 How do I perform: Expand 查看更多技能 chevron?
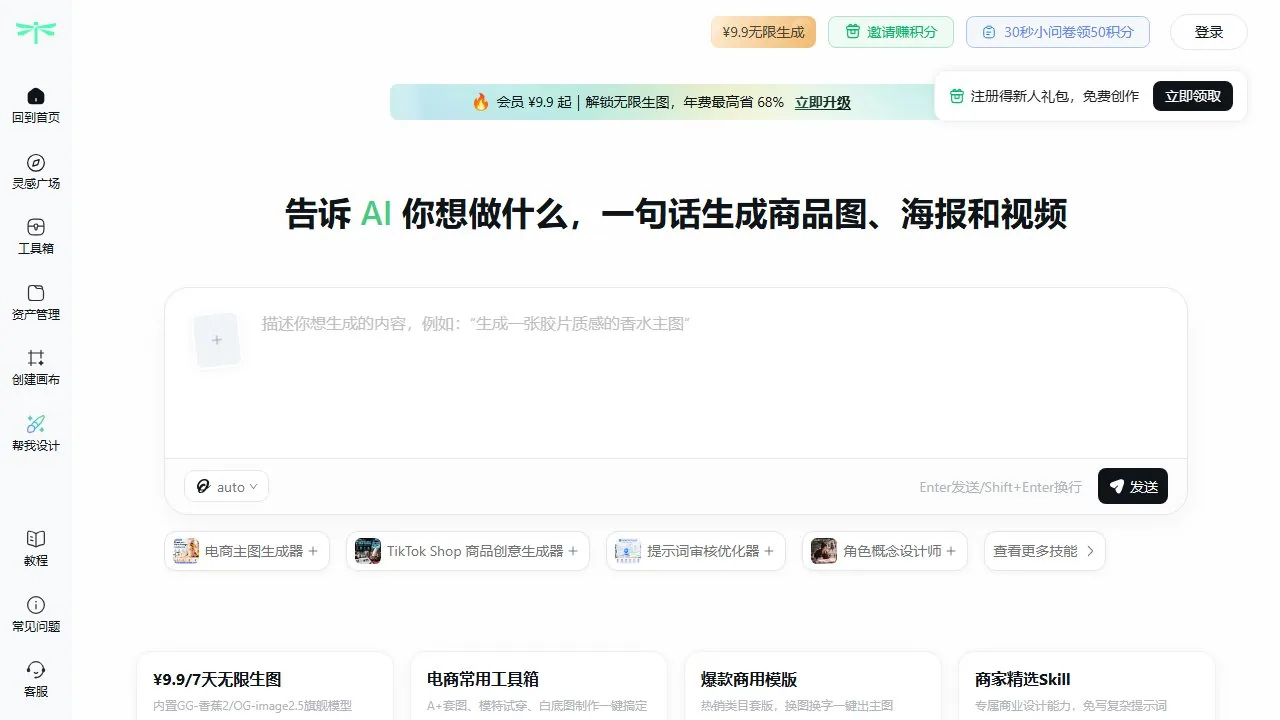(1090, 551)
